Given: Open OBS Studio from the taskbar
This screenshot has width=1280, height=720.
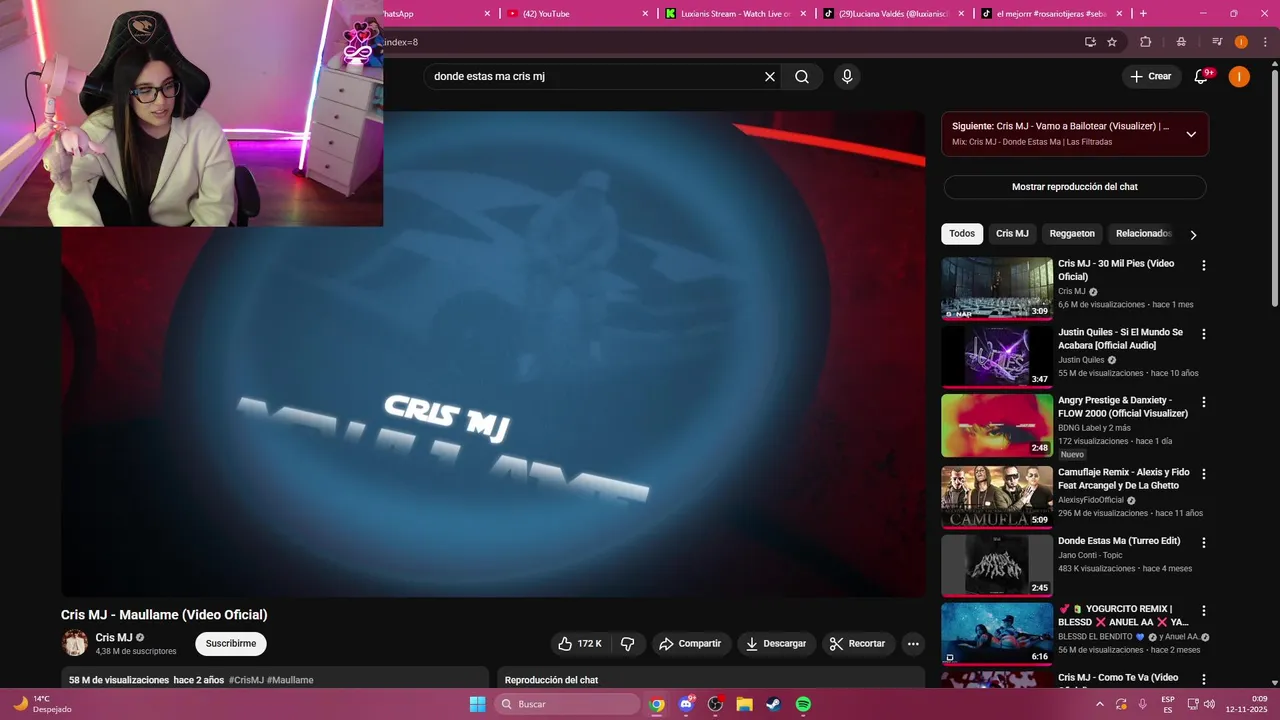Looking at the screenshot, I should (715, 704).
